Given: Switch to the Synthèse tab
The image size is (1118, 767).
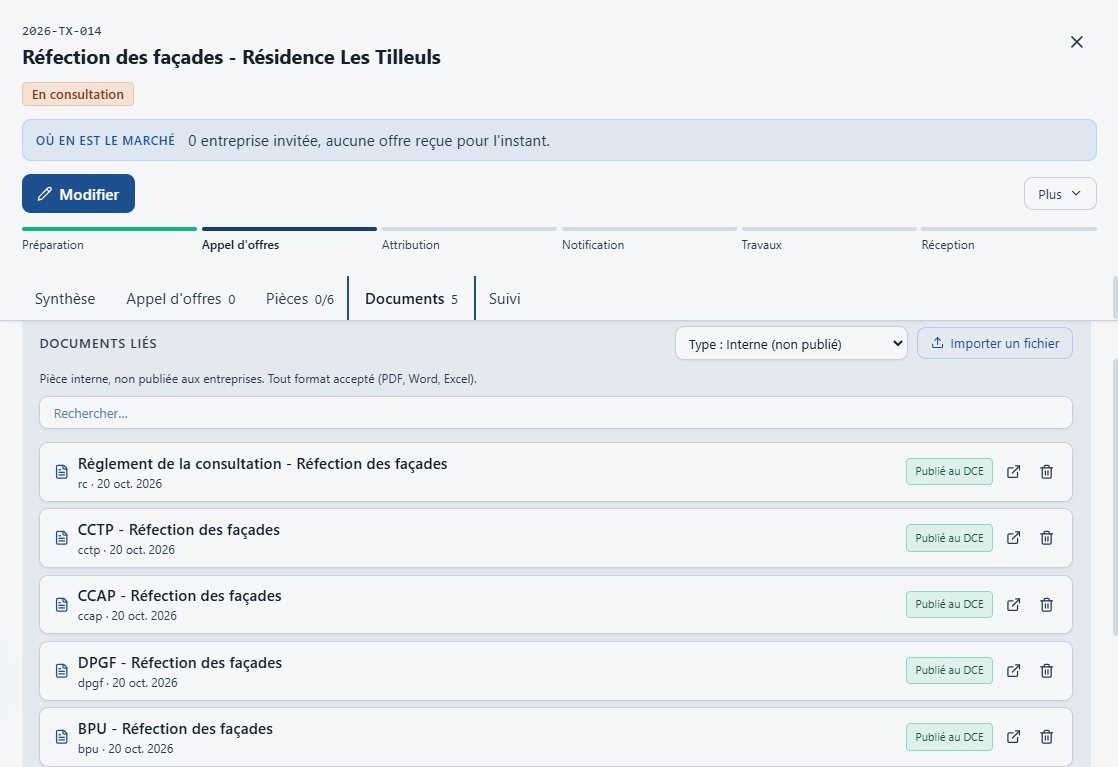Looking at the screenshot, I should (x=65, y=299).
